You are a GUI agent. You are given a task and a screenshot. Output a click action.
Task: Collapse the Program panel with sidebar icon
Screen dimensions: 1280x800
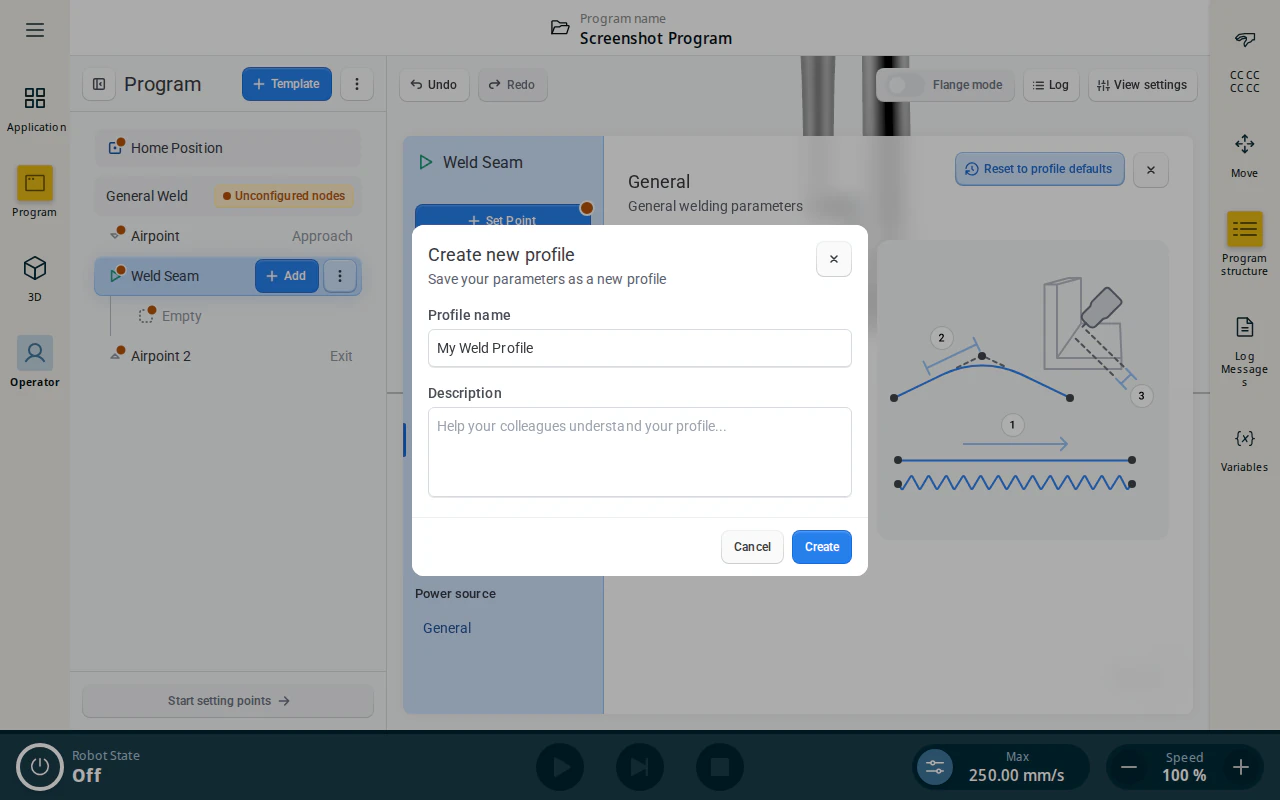click(99, 84)
